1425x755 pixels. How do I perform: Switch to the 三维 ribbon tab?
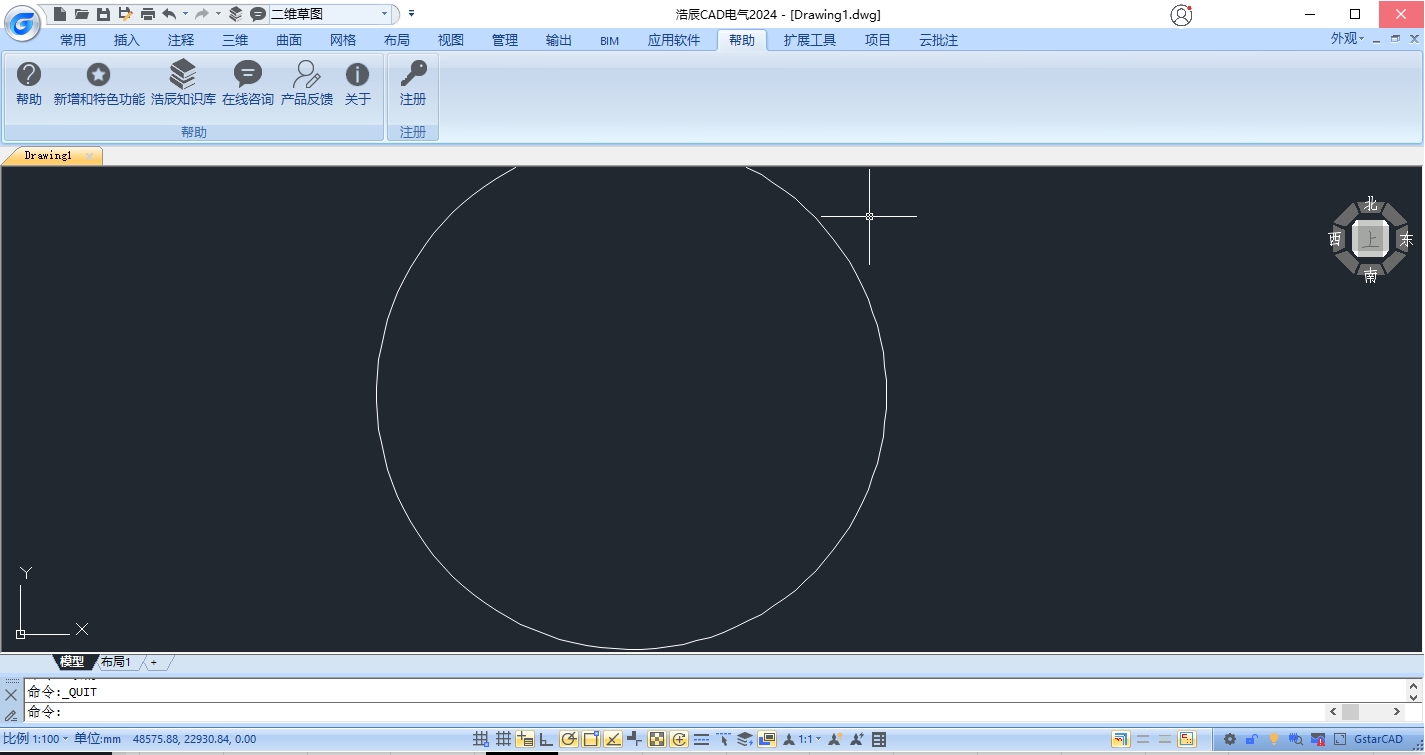tap(235, 40)
